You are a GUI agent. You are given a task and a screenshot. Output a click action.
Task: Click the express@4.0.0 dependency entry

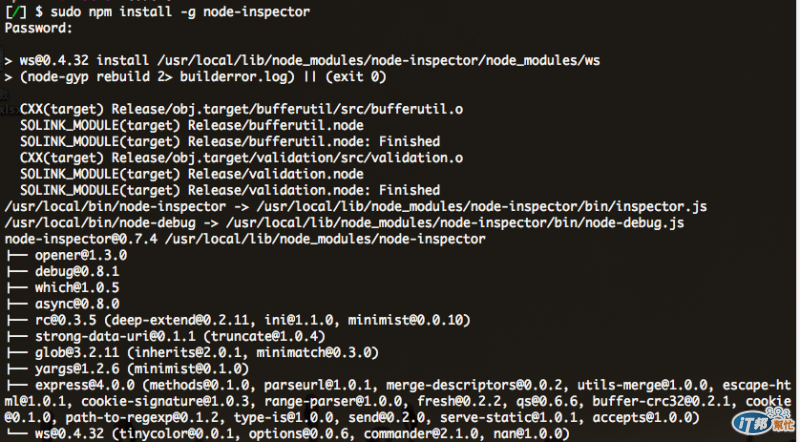[85, 385]
